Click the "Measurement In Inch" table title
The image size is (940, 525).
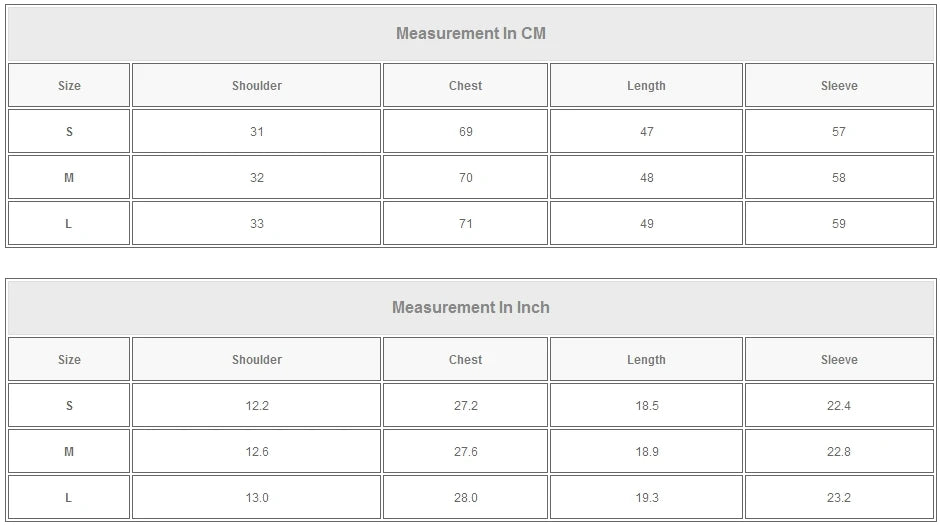(470, 307)
